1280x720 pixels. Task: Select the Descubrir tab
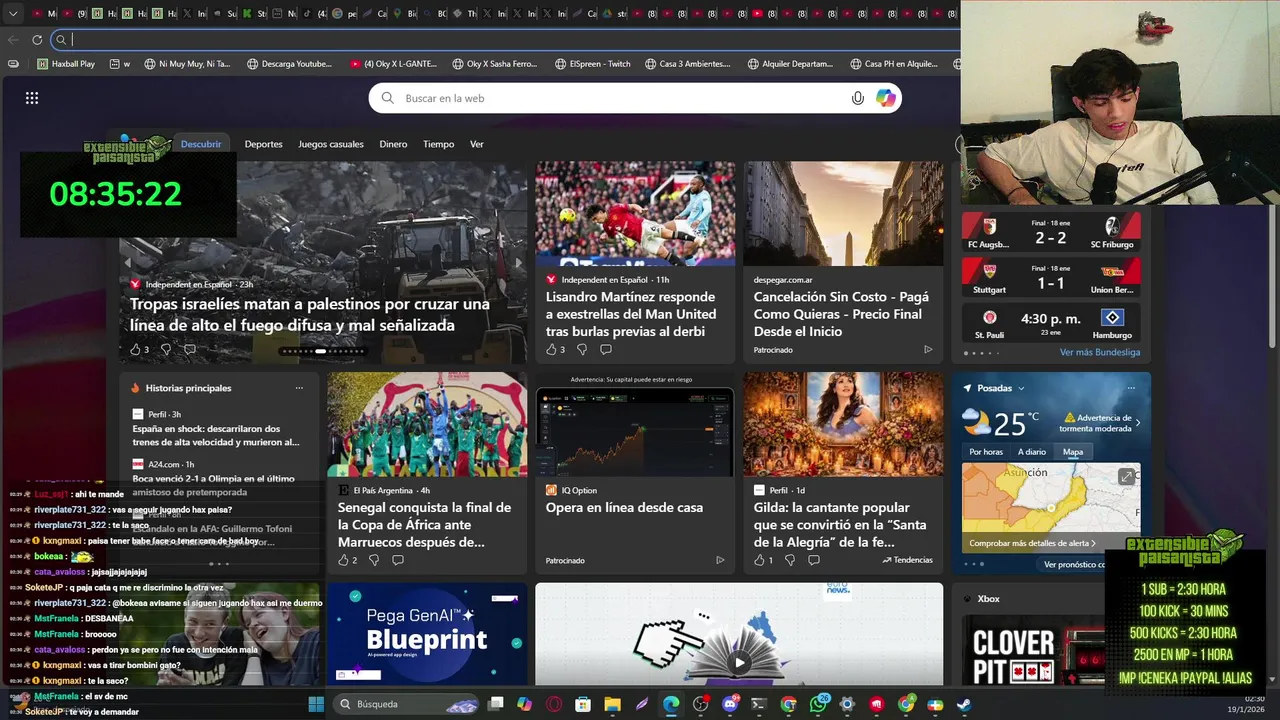pos(201,144)
